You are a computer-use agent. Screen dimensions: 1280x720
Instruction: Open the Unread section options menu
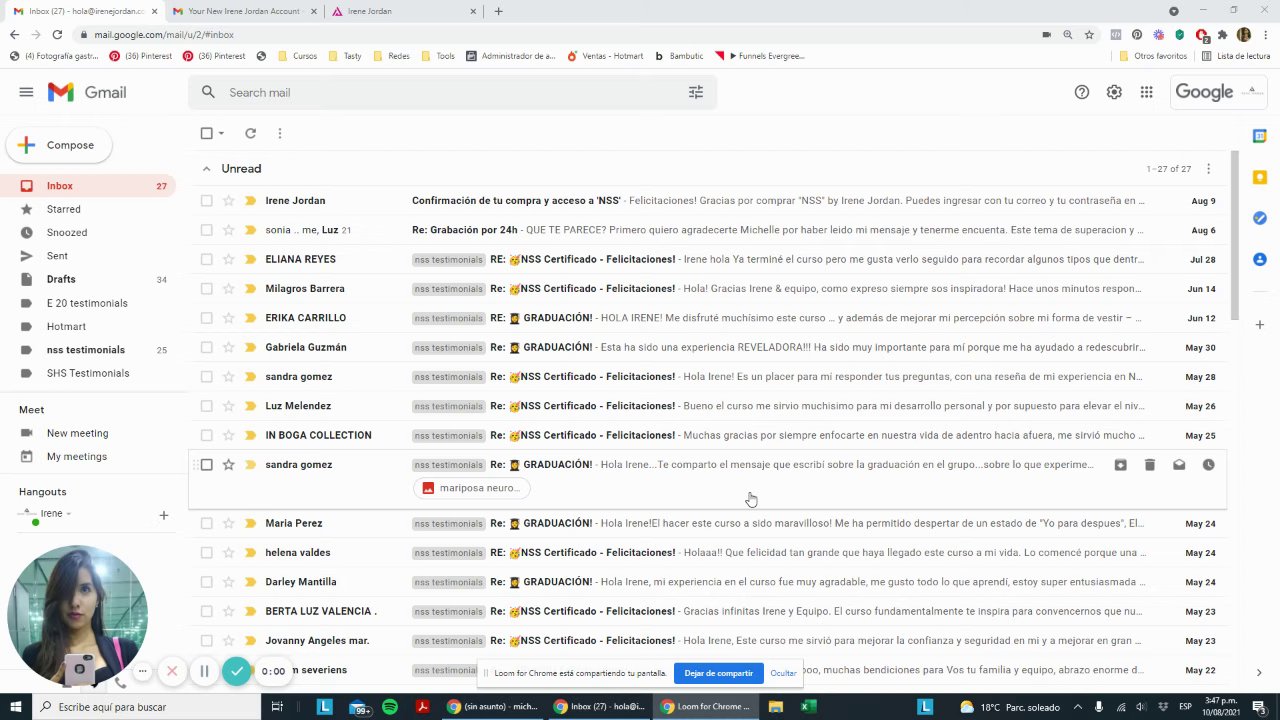1208,169
